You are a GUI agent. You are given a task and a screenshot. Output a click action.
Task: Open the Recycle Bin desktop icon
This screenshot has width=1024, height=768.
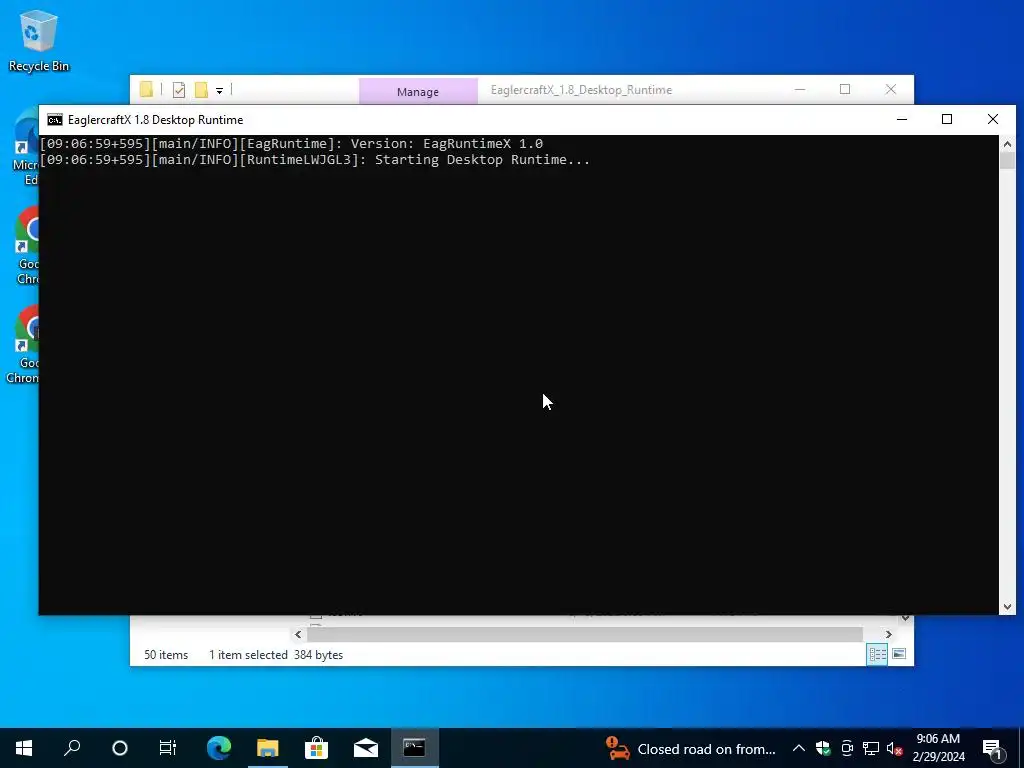[39, 40]
